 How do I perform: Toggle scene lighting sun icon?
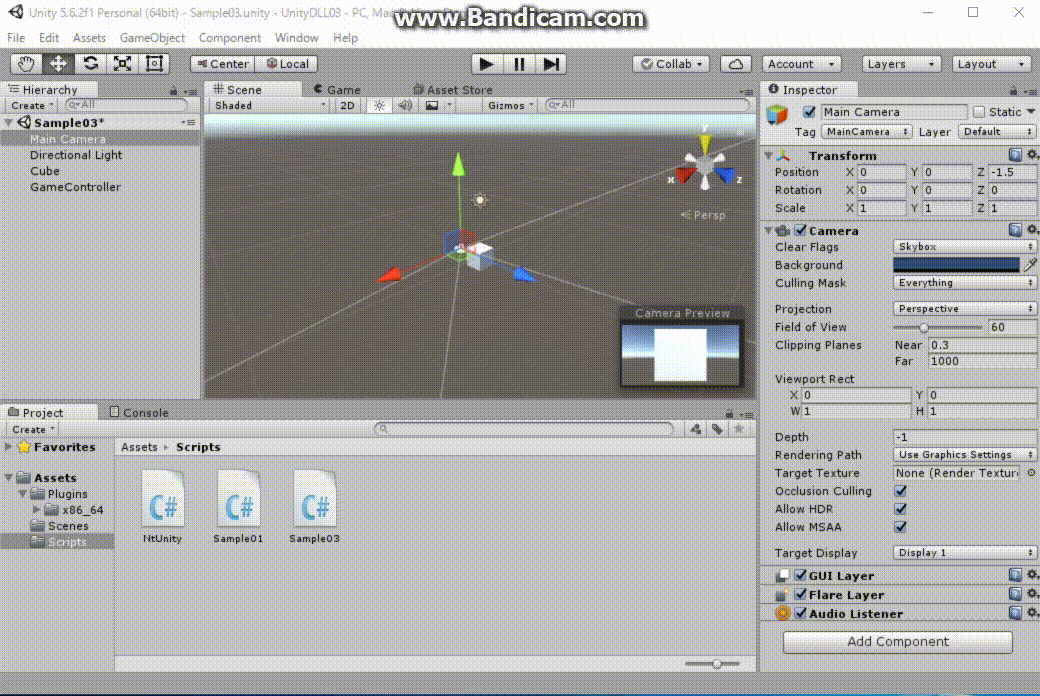click(x=379, y=105)
